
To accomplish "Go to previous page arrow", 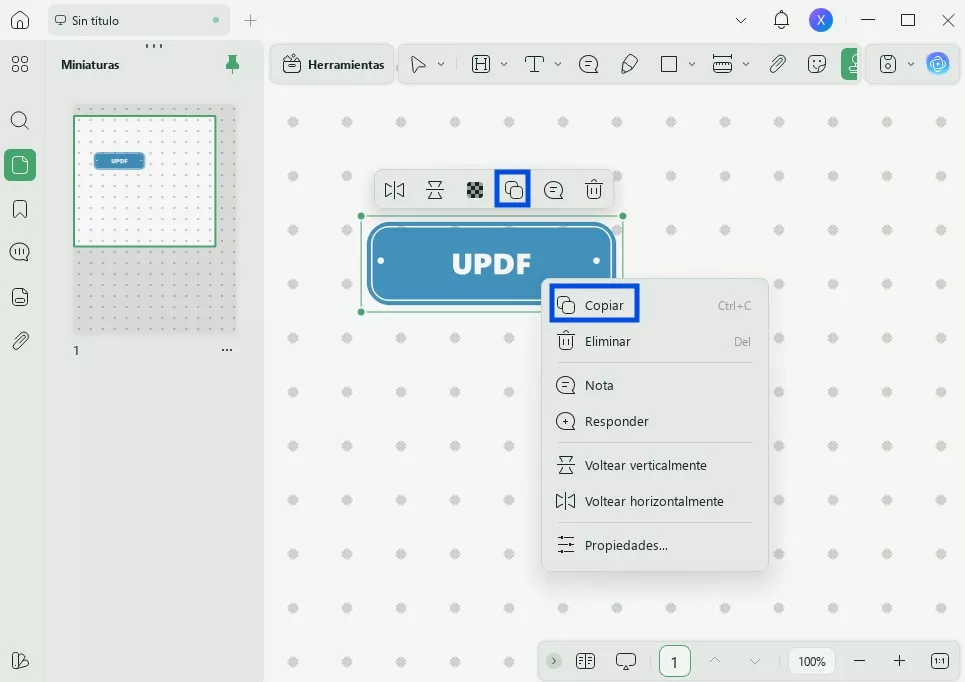I will [715, 660].
